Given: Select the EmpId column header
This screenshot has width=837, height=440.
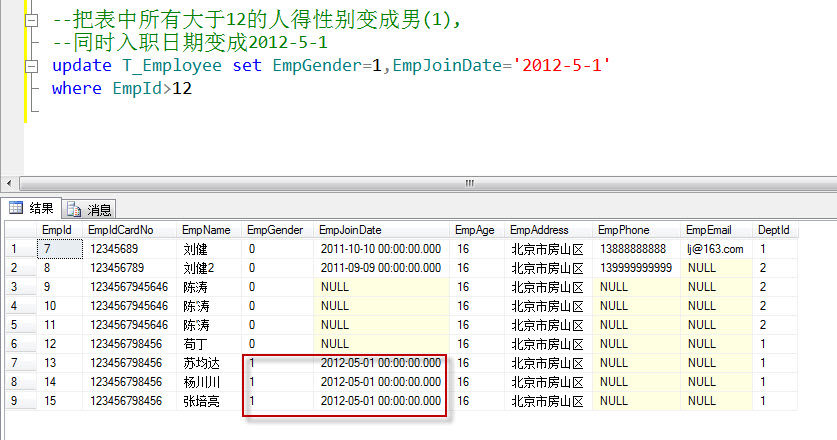Looking at the screenshot, I should (59, 230).
